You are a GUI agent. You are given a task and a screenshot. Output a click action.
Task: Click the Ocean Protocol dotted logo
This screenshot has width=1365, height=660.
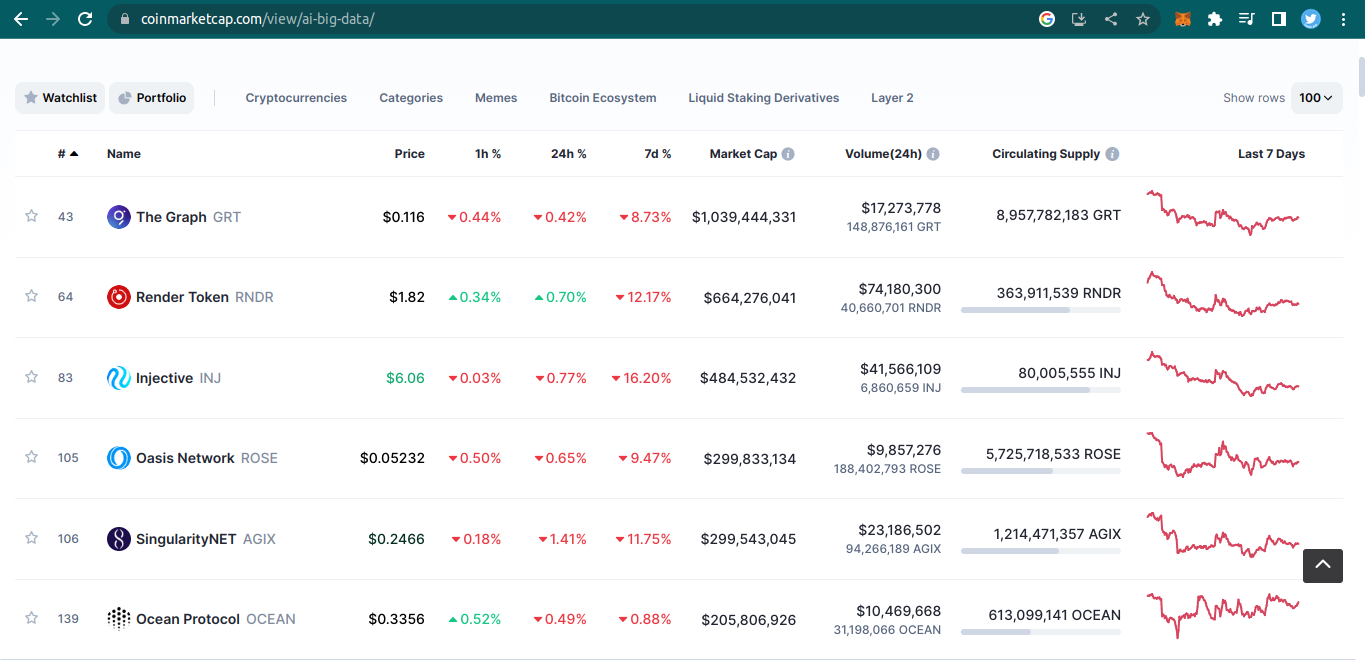click(x=119, y=619)
